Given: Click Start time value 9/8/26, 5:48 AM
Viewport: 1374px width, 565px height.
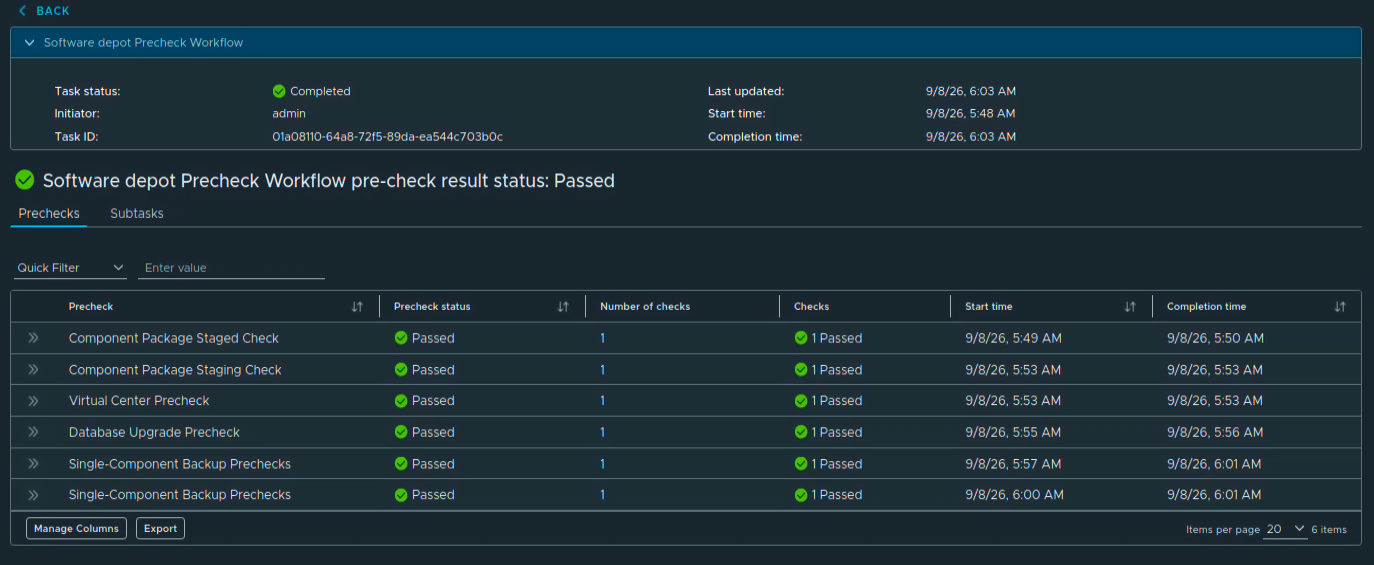Looking at the screenshot, I should pos(971,114).
